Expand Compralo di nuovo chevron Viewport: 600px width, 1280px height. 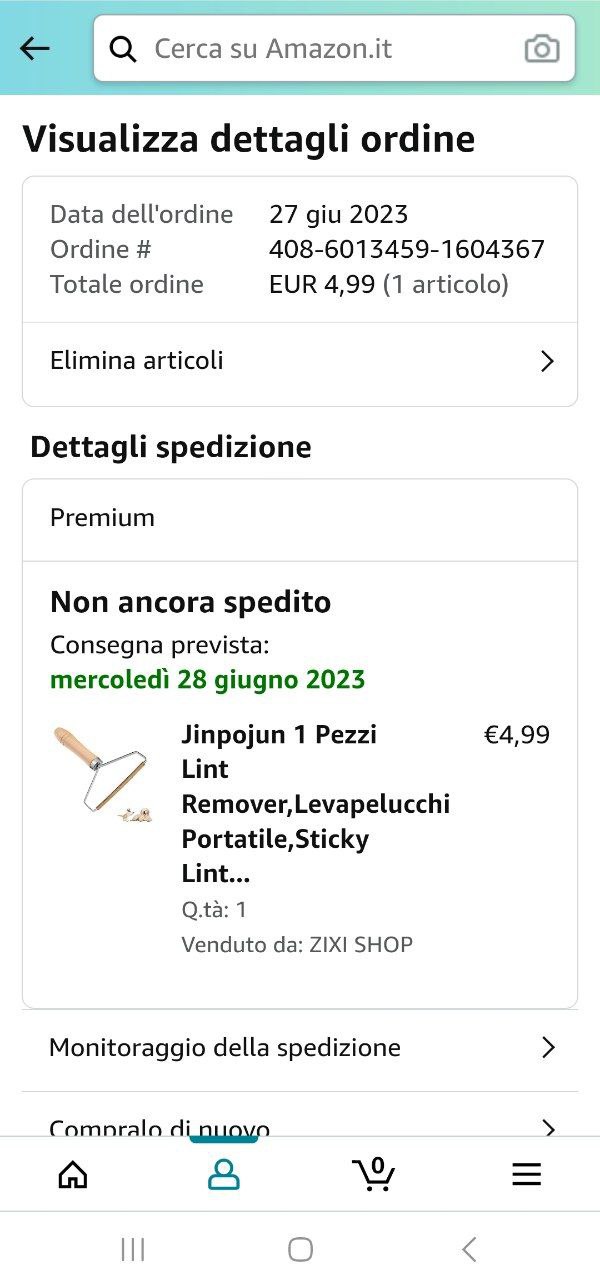point(547,1128)
